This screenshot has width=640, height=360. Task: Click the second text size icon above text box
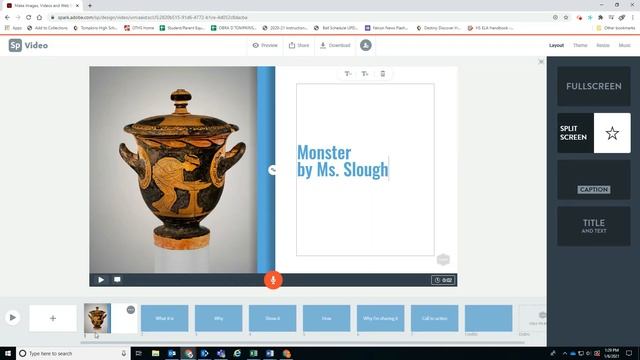pyautogui.click(x=365, y=73)
